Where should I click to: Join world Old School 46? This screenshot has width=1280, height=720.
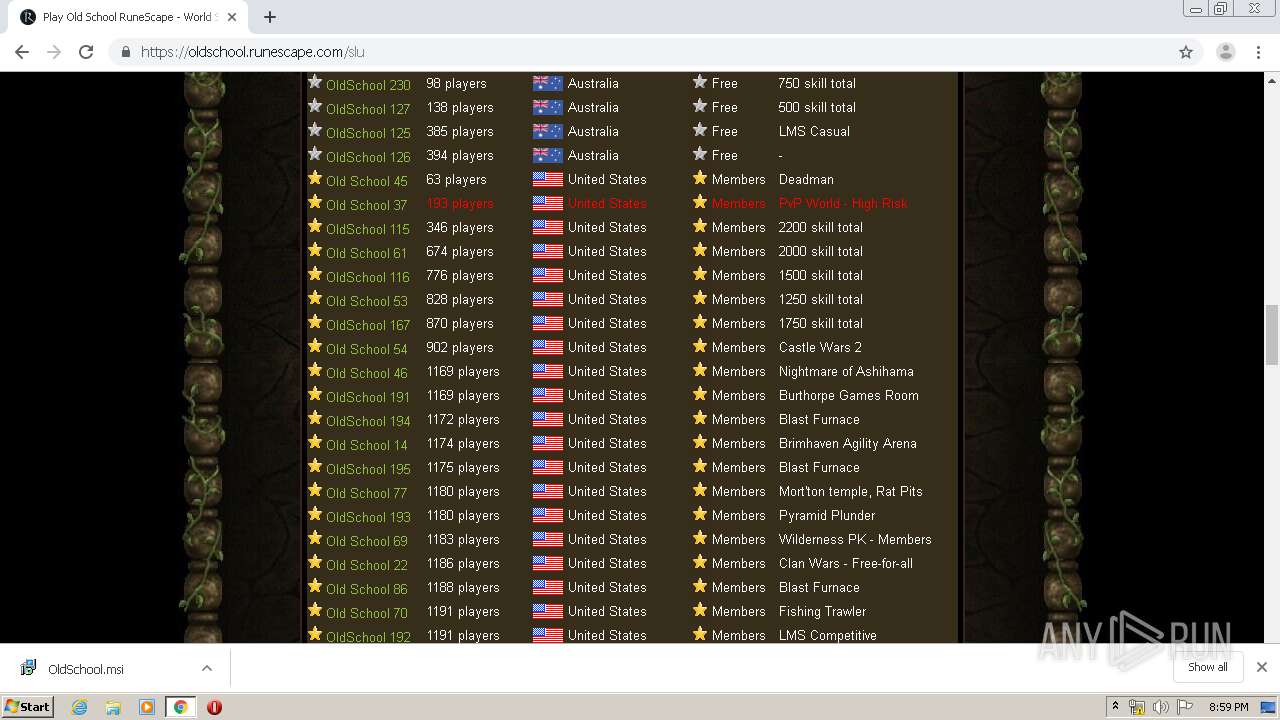click(x=367, y=373)
